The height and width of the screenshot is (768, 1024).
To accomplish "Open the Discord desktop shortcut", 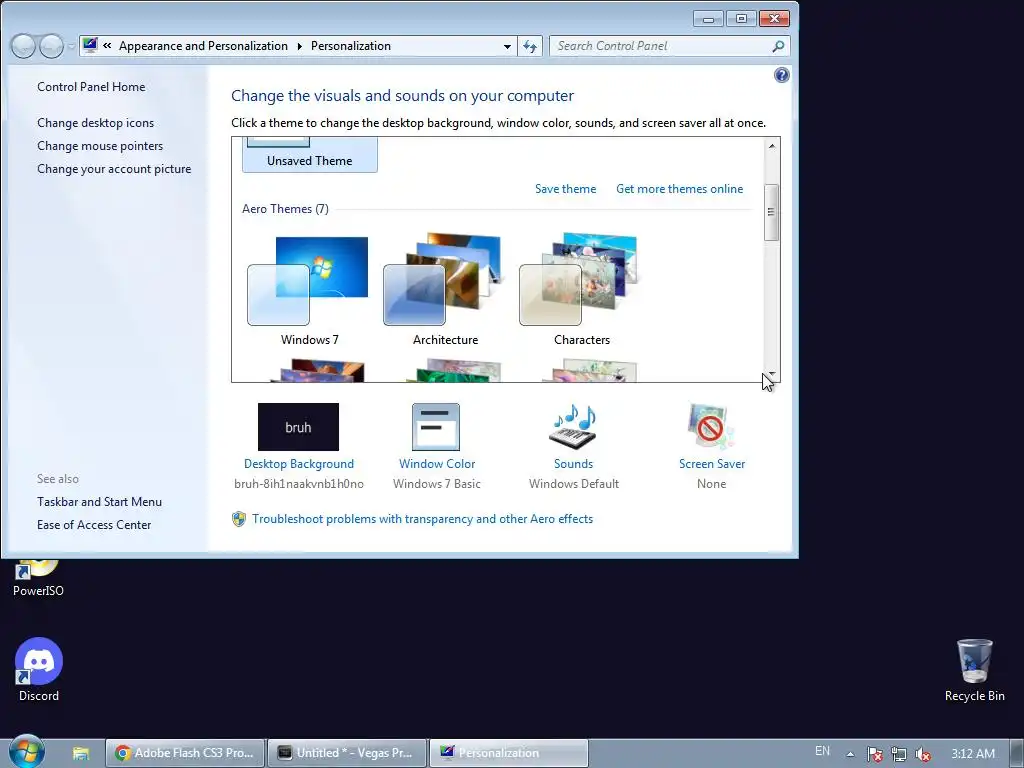I will point(39,669).
